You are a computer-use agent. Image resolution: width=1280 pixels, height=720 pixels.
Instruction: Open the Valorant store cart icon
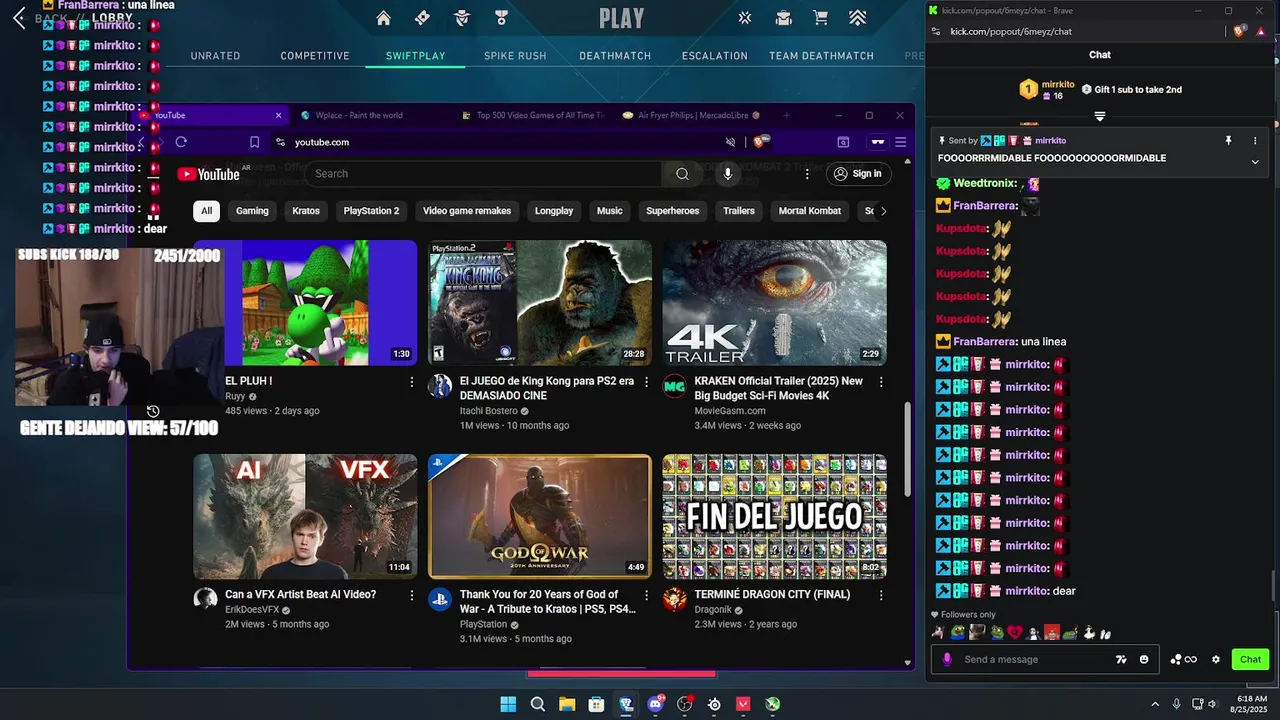pos(820,18)
